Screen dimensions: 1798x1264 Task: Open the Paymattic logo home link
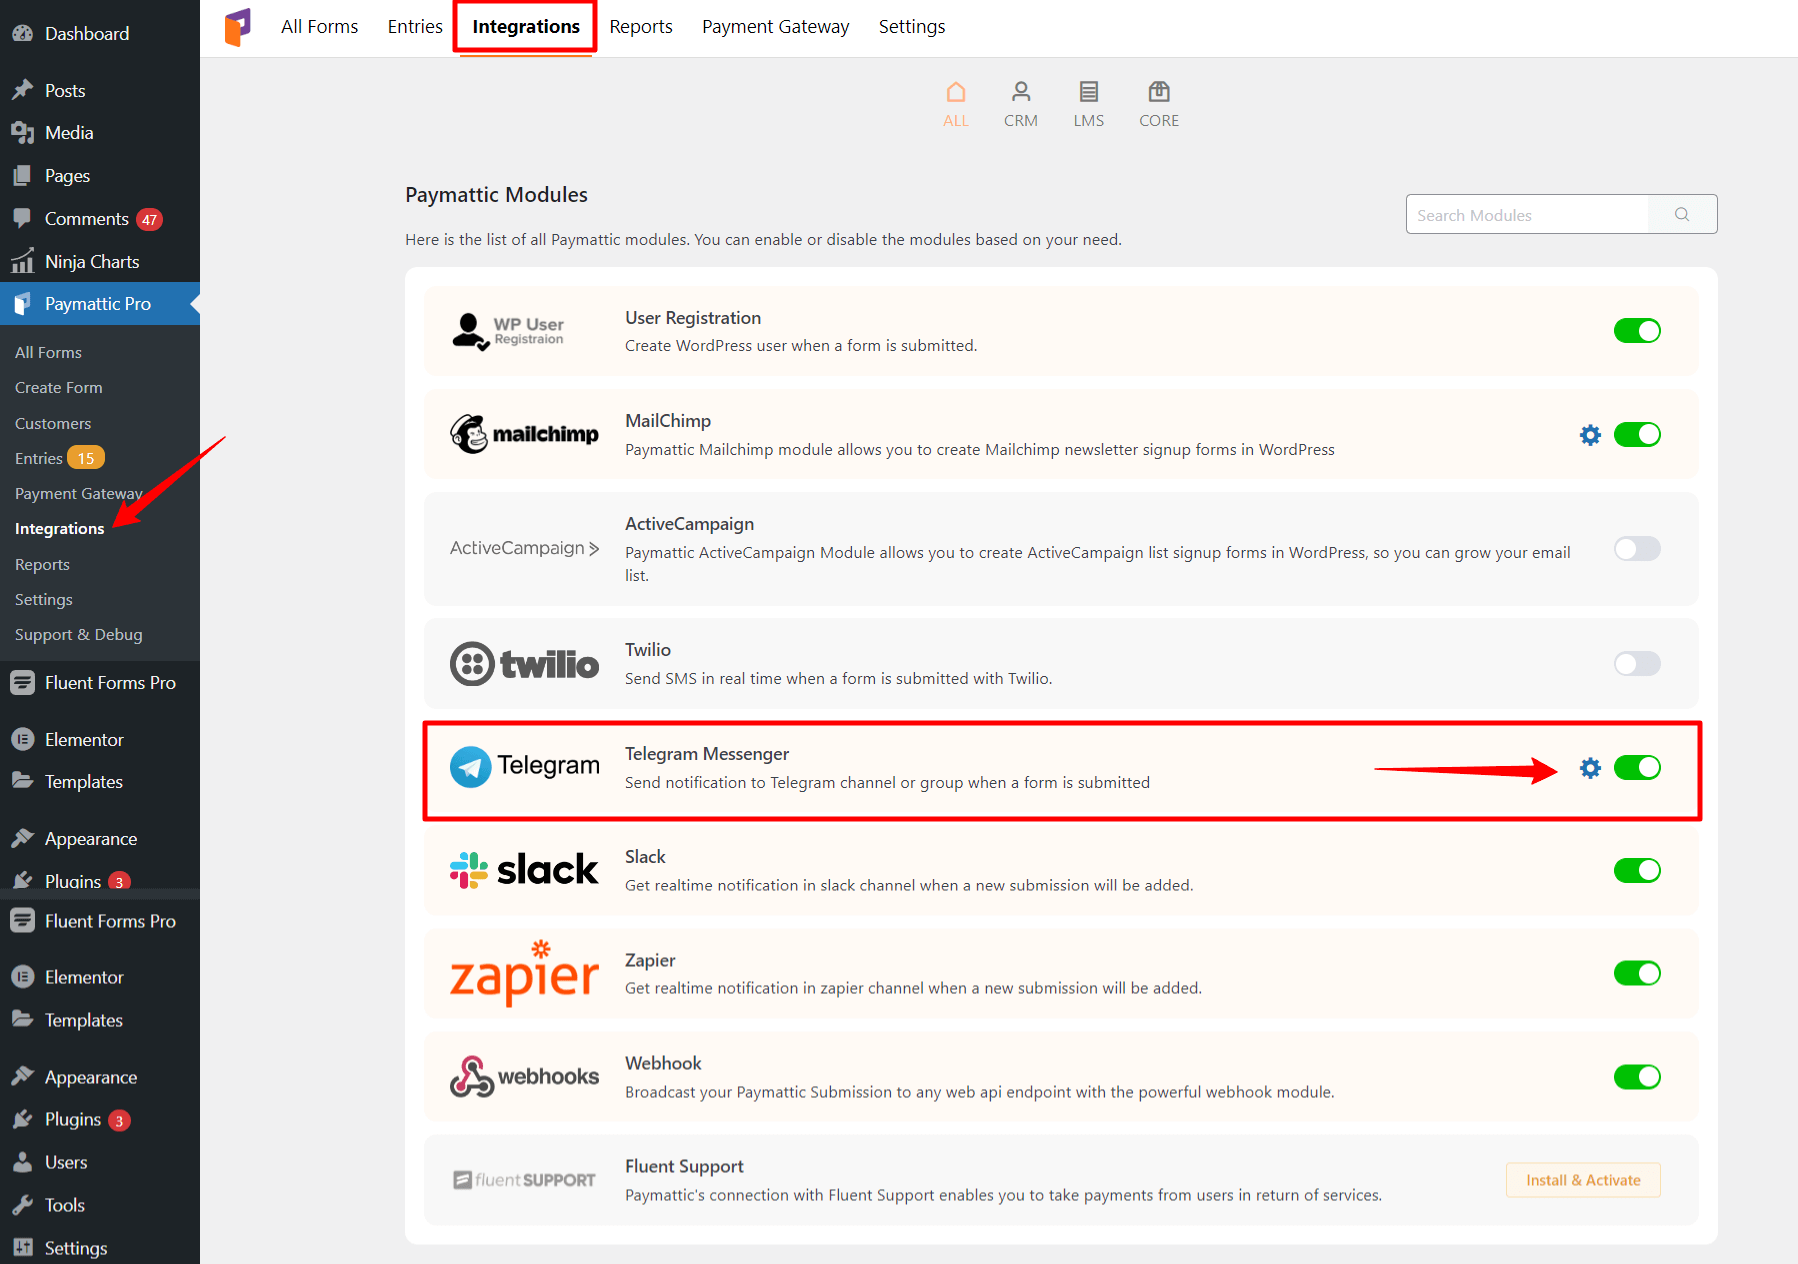pos(238,27)
